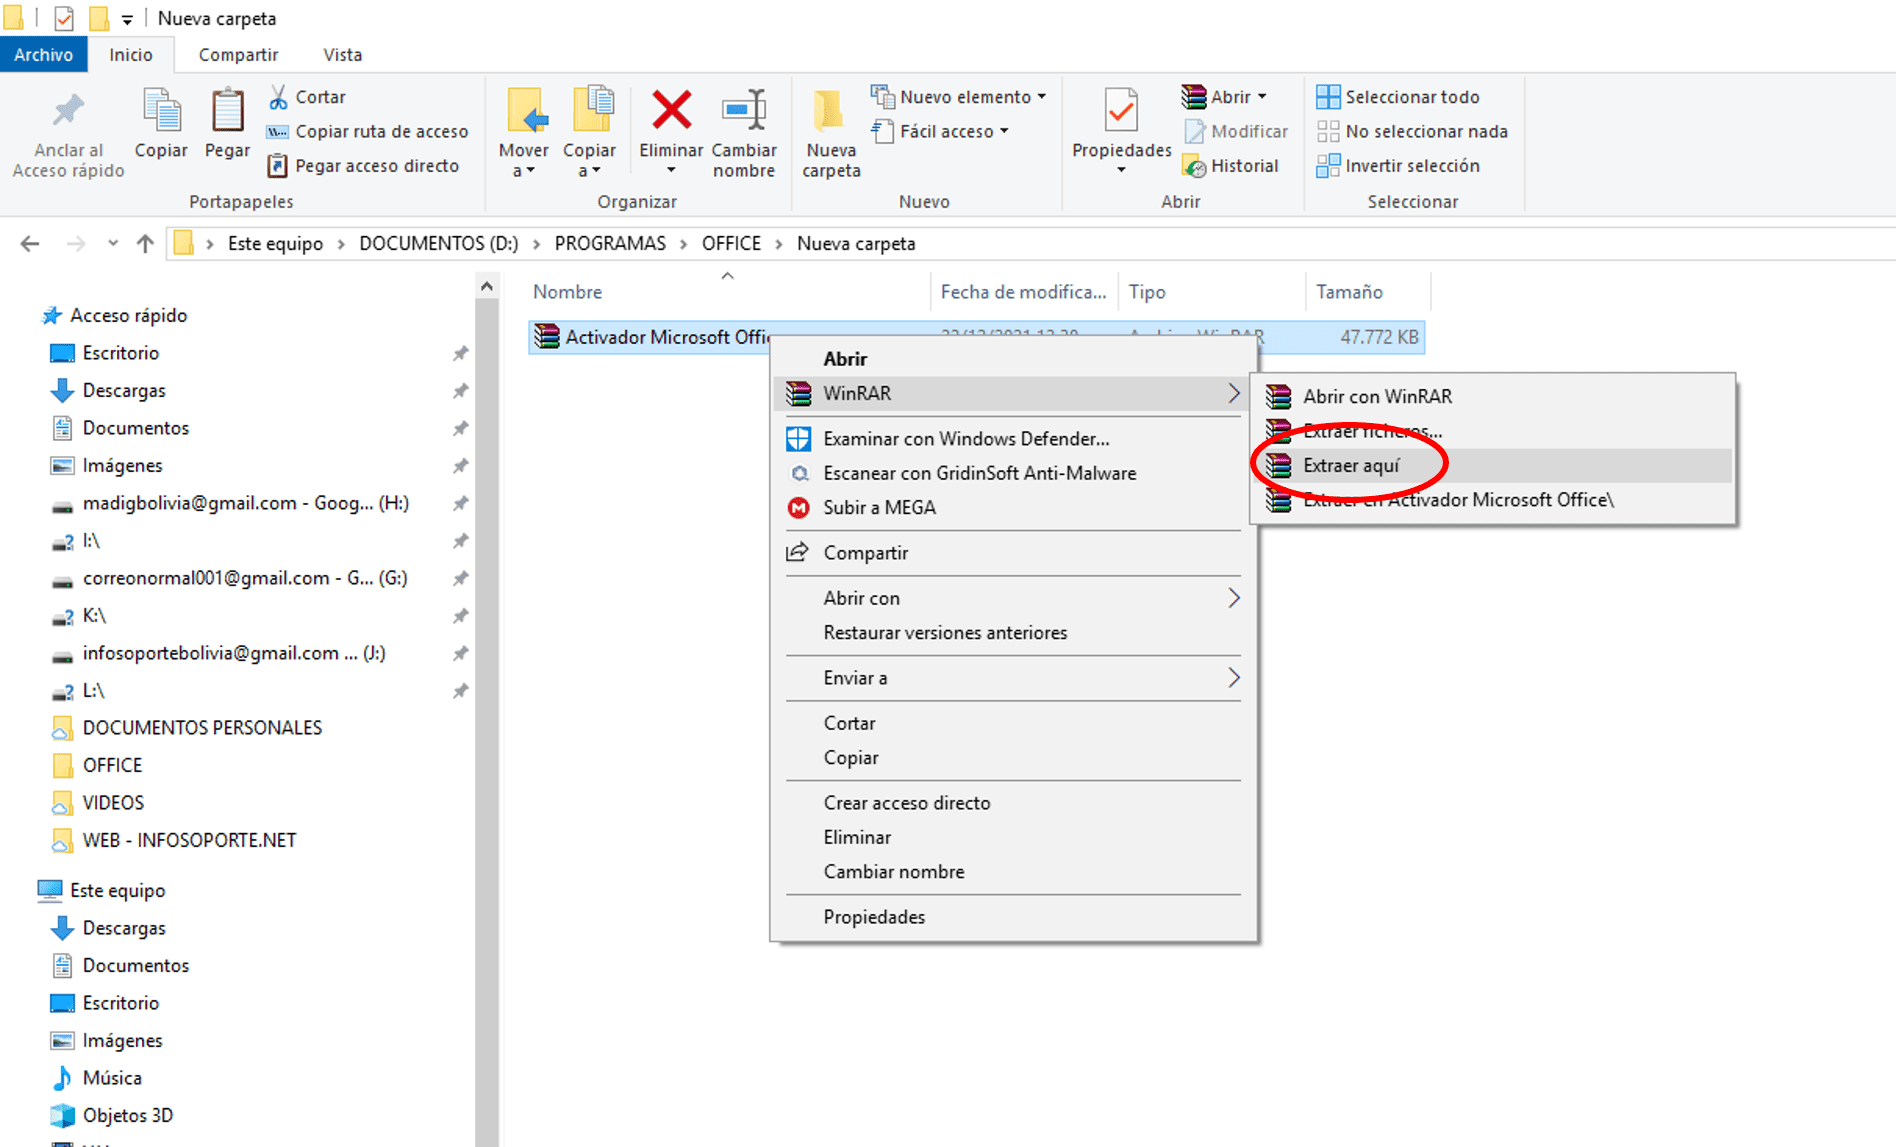This screenshot has height=1147, width=1896.
Task: Click the Cortar scissors icon
Action: point(278,97)
